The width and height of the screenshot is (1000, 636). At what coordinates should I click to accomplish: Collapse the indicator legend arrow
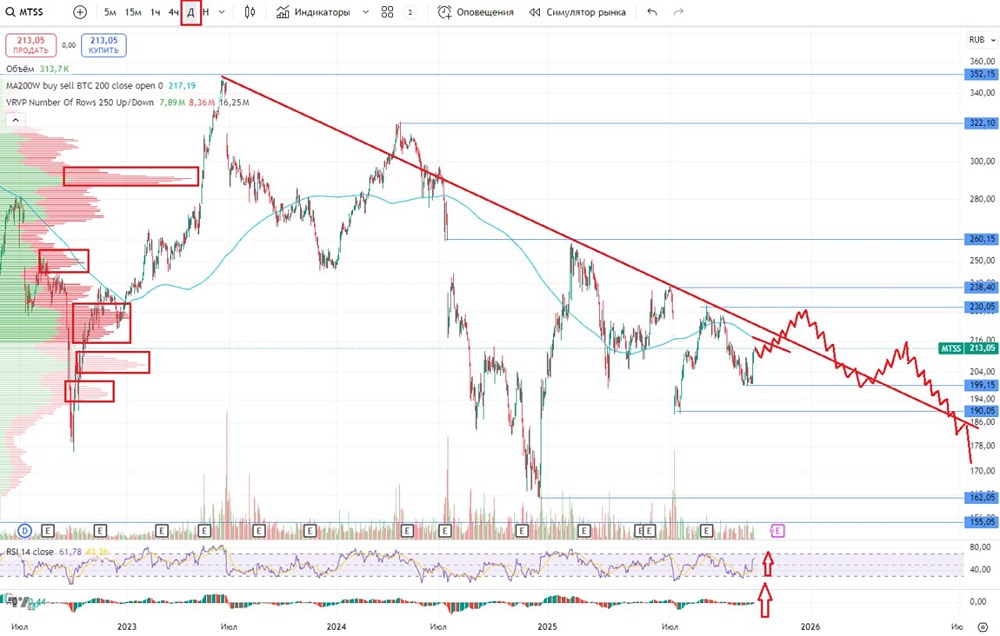(15, 119)
